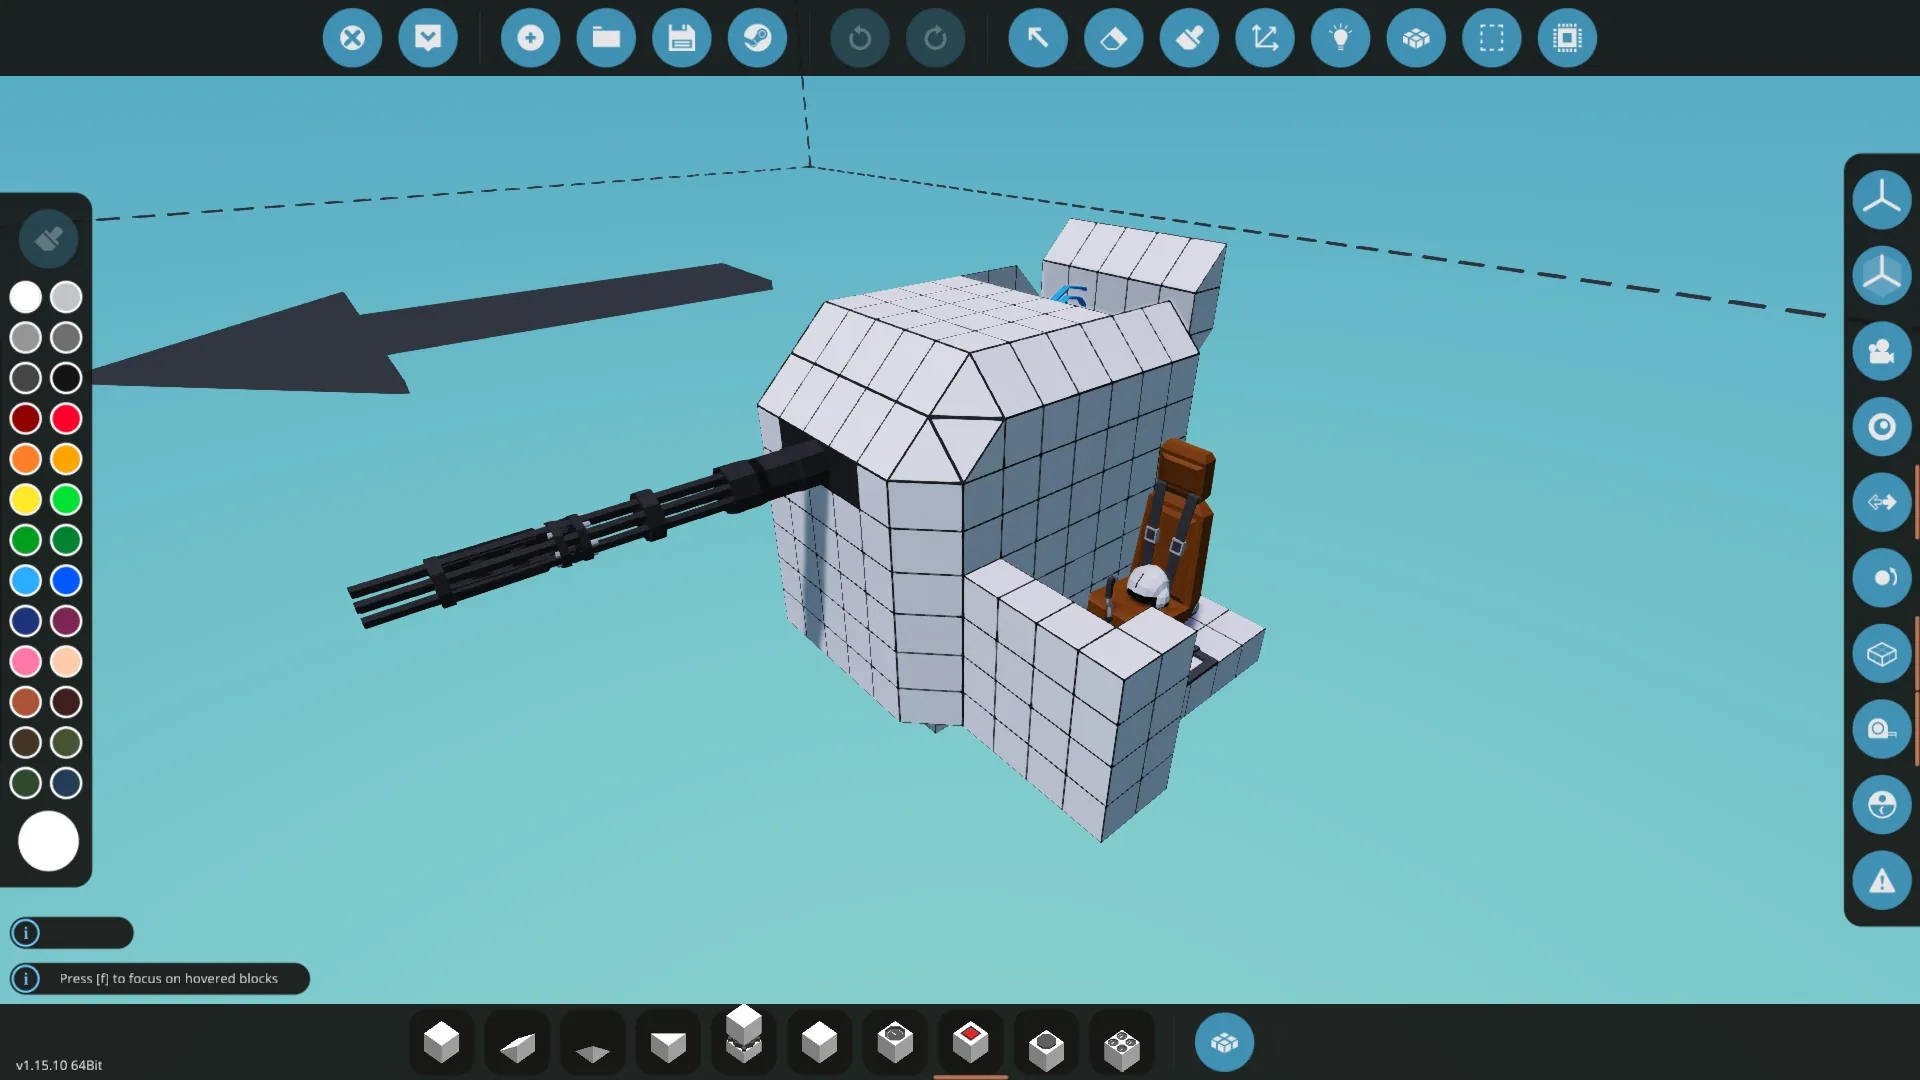Click the microcontroller chip icon
This screenshot has width=1920, height=1080.
click(1567, 38)
